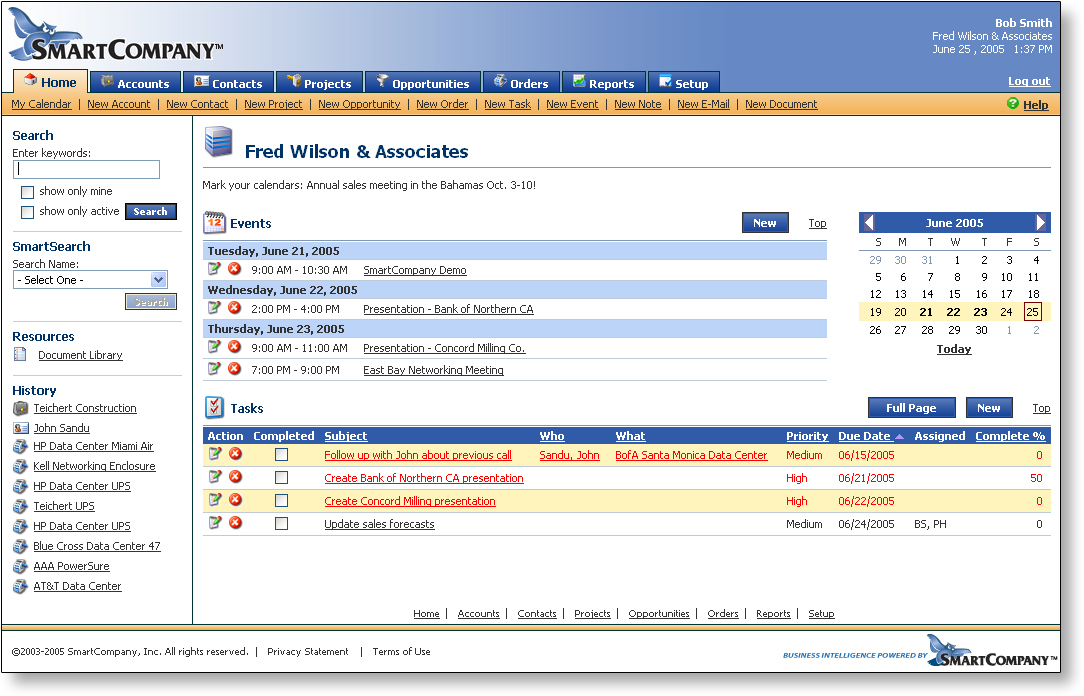This screenshot has width=1084, height=696.
Task: Click the Enter keywords search field
Action: click(x=86, y=169)
